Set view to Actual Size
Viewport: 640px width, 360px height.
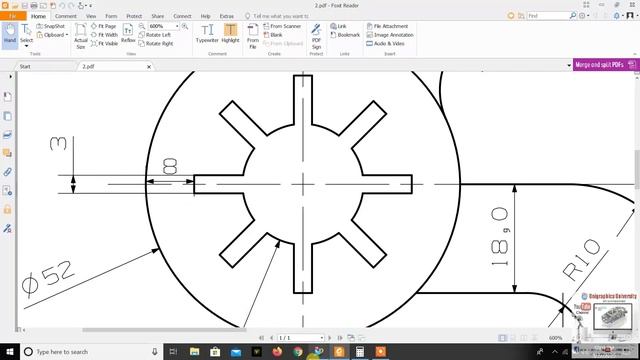81,36
